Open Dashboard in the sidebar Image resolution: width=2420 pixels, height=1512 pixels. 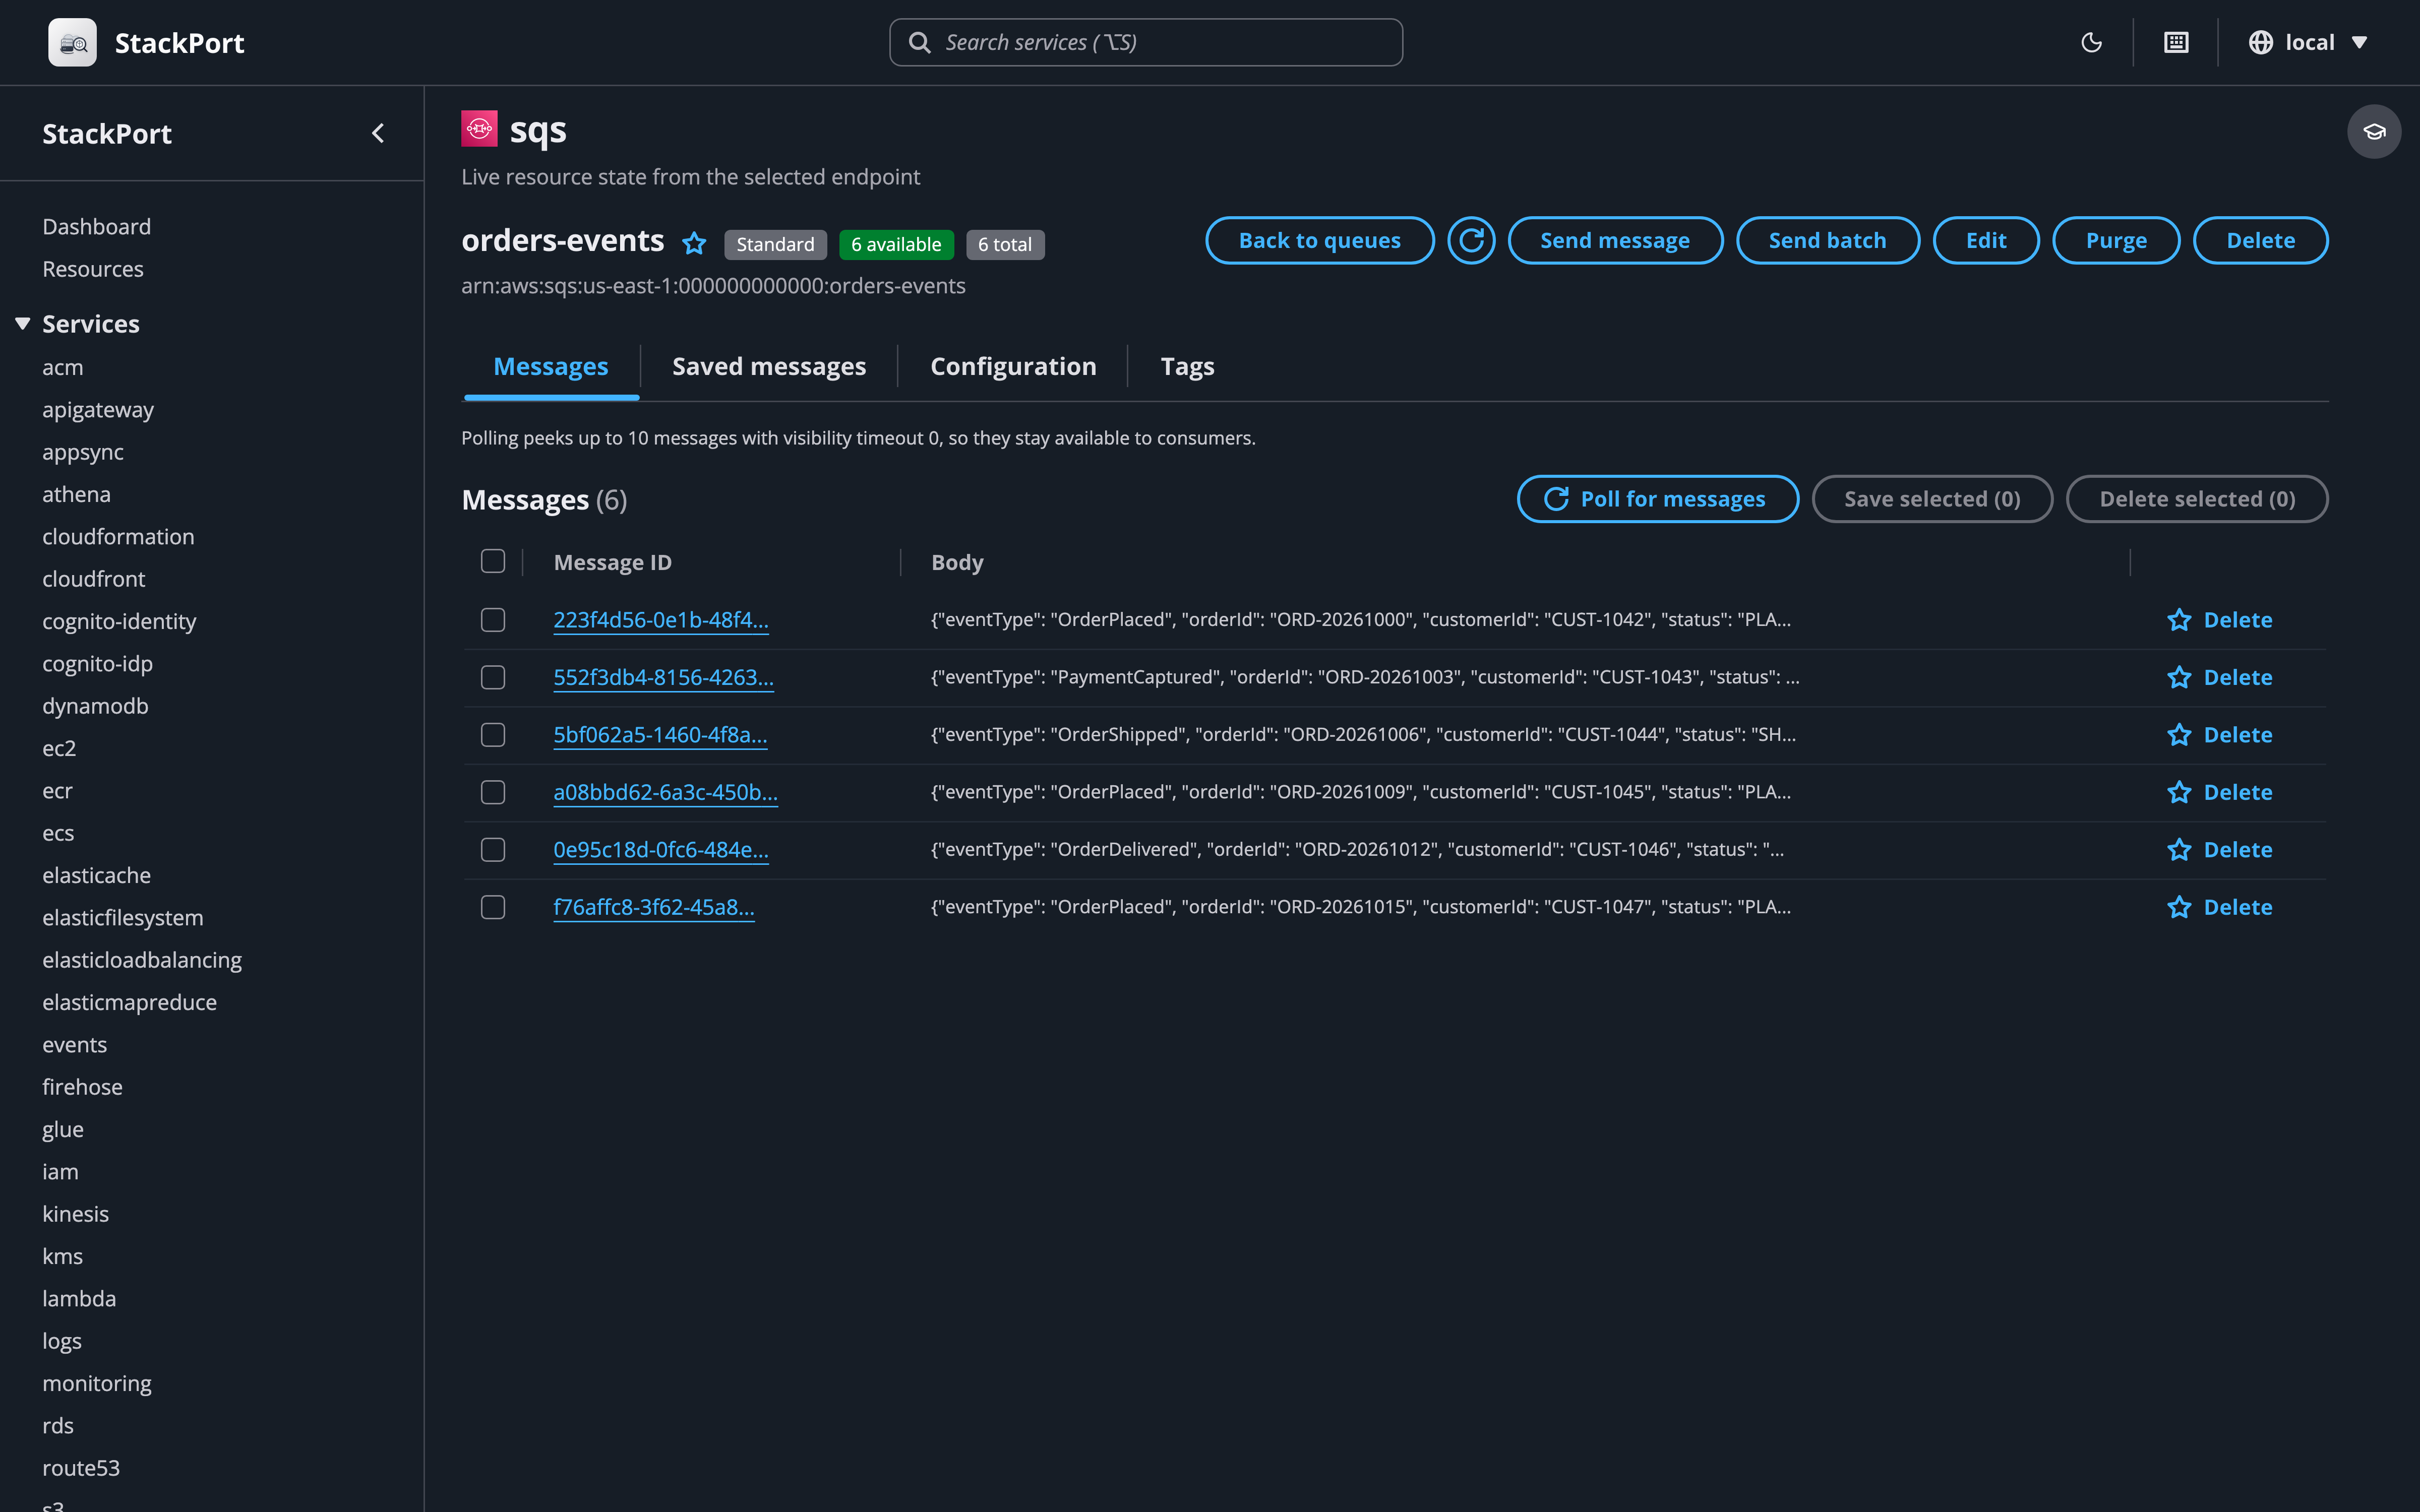pyautogui.click(x=96, y=226)
